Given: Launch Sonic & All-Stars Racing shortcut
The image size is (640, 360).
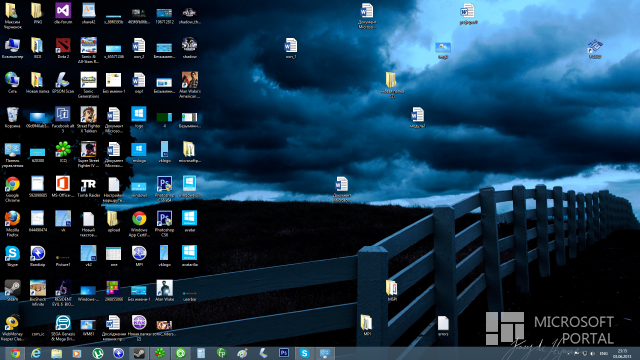Looking at the screenshot, I should click(x=88, y=46).
